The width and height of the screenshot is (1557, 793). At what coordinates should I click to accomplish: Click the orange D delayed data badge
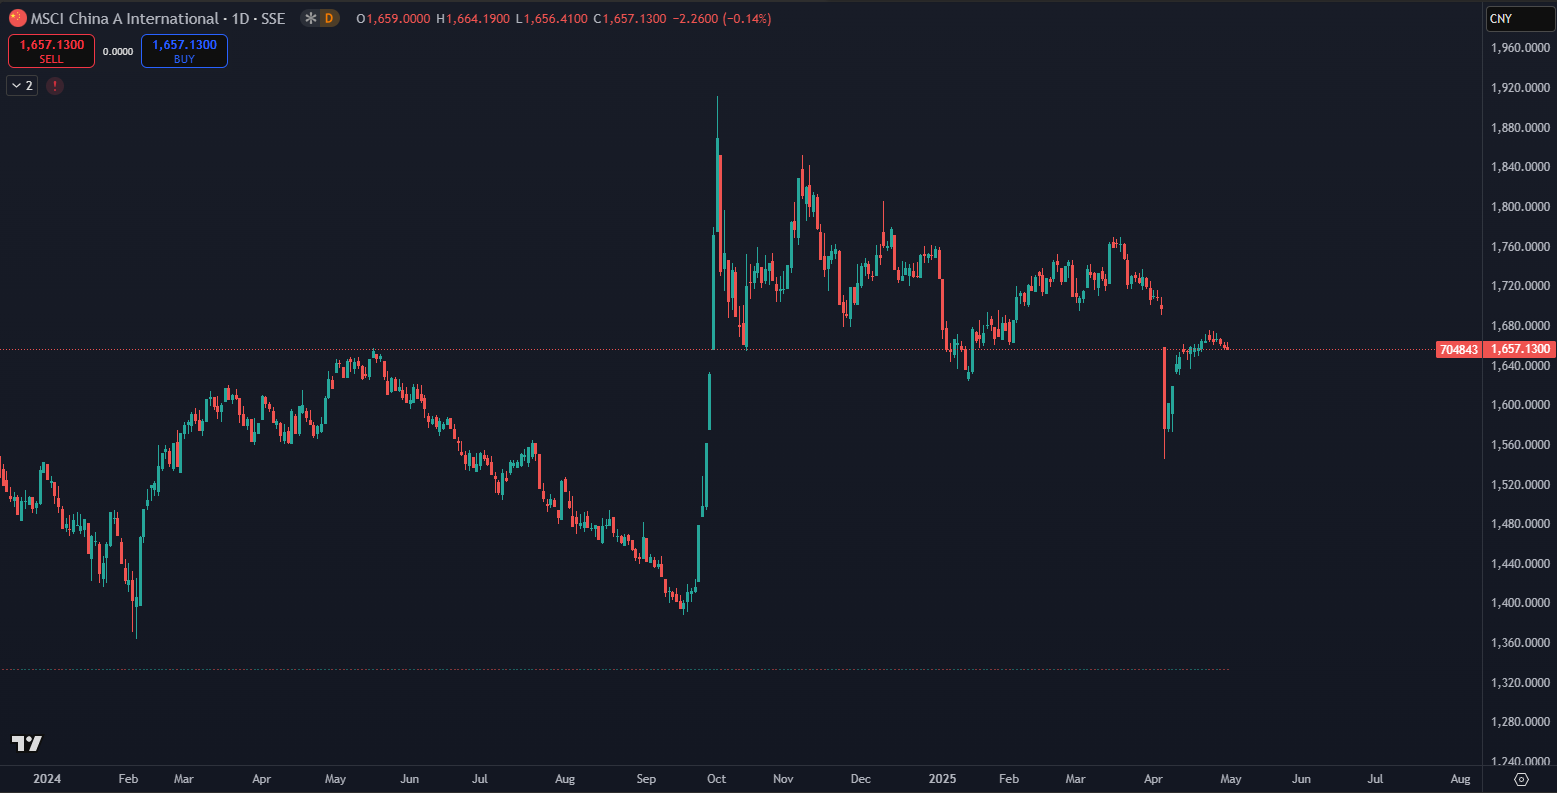coord(330,18)
